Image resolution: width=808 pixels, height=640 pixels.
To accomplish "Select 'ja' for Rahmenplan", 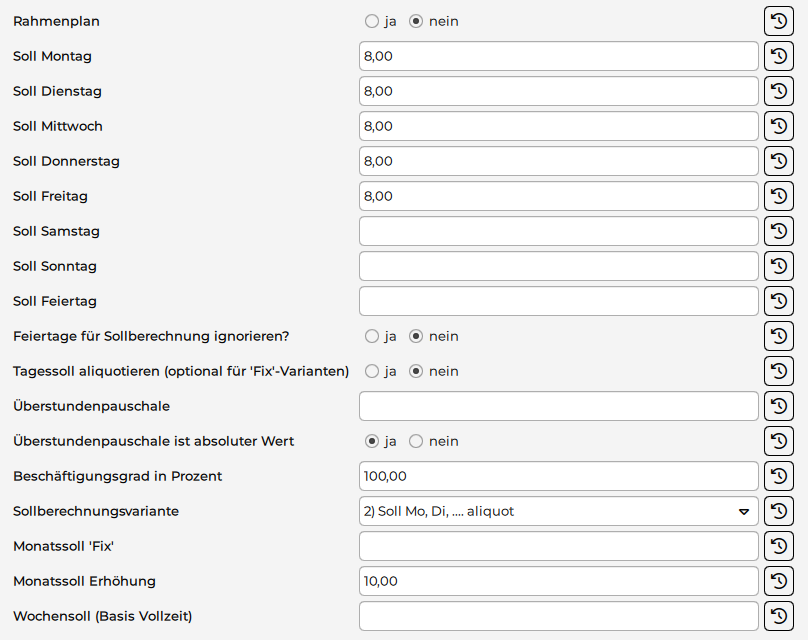I will coord(372,21).
